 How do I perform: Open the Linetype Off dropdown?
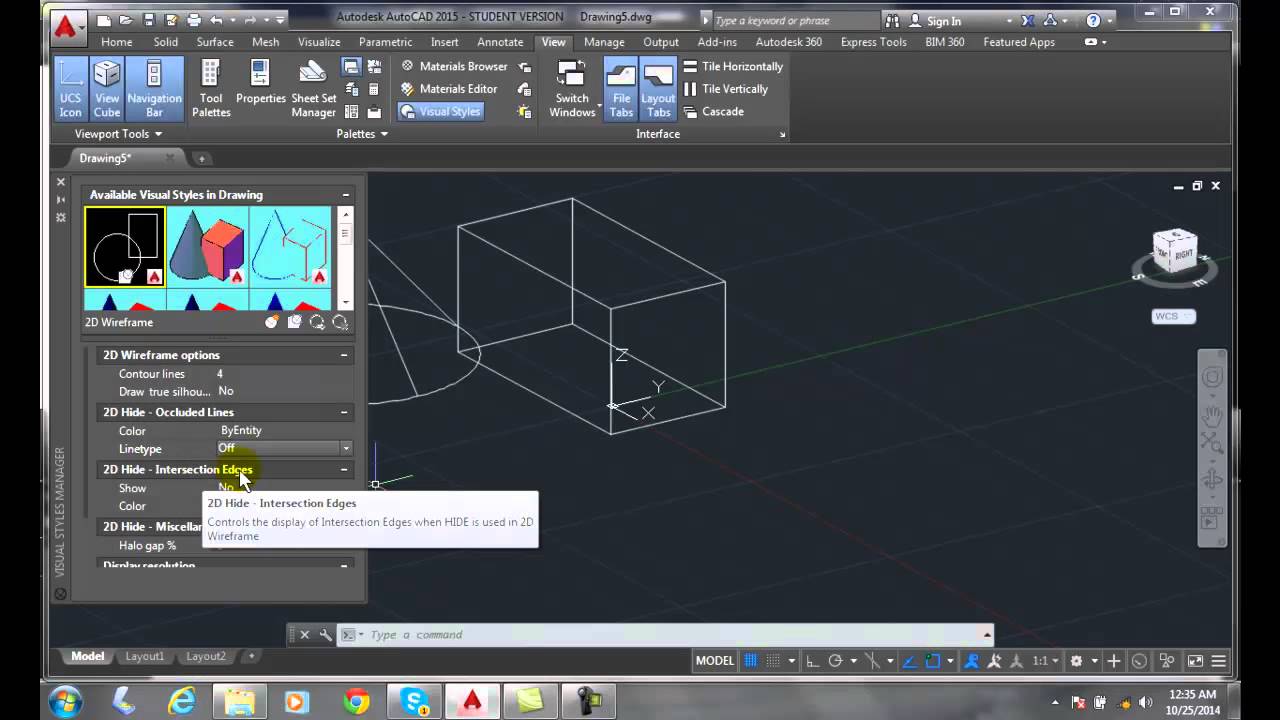[x=346, y=448]
